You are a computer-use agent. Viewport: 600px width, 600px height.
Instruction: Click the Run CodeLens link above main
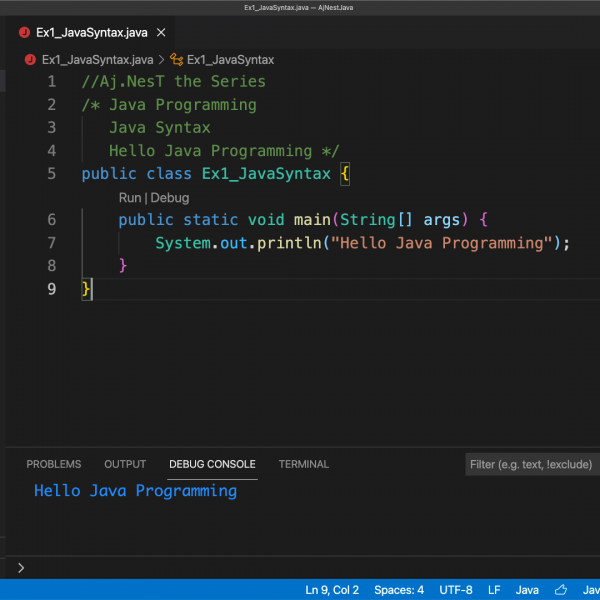130,198
